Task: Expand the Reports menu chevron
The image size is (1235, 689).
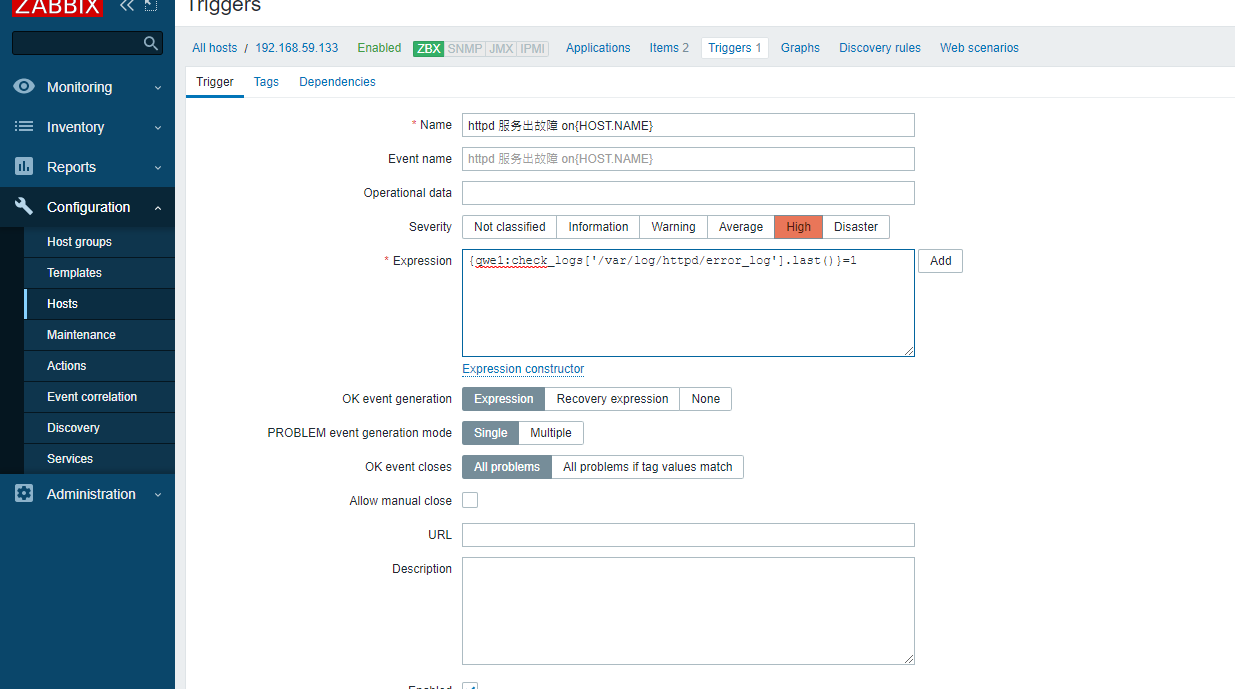Action: (x=158, y=168)
